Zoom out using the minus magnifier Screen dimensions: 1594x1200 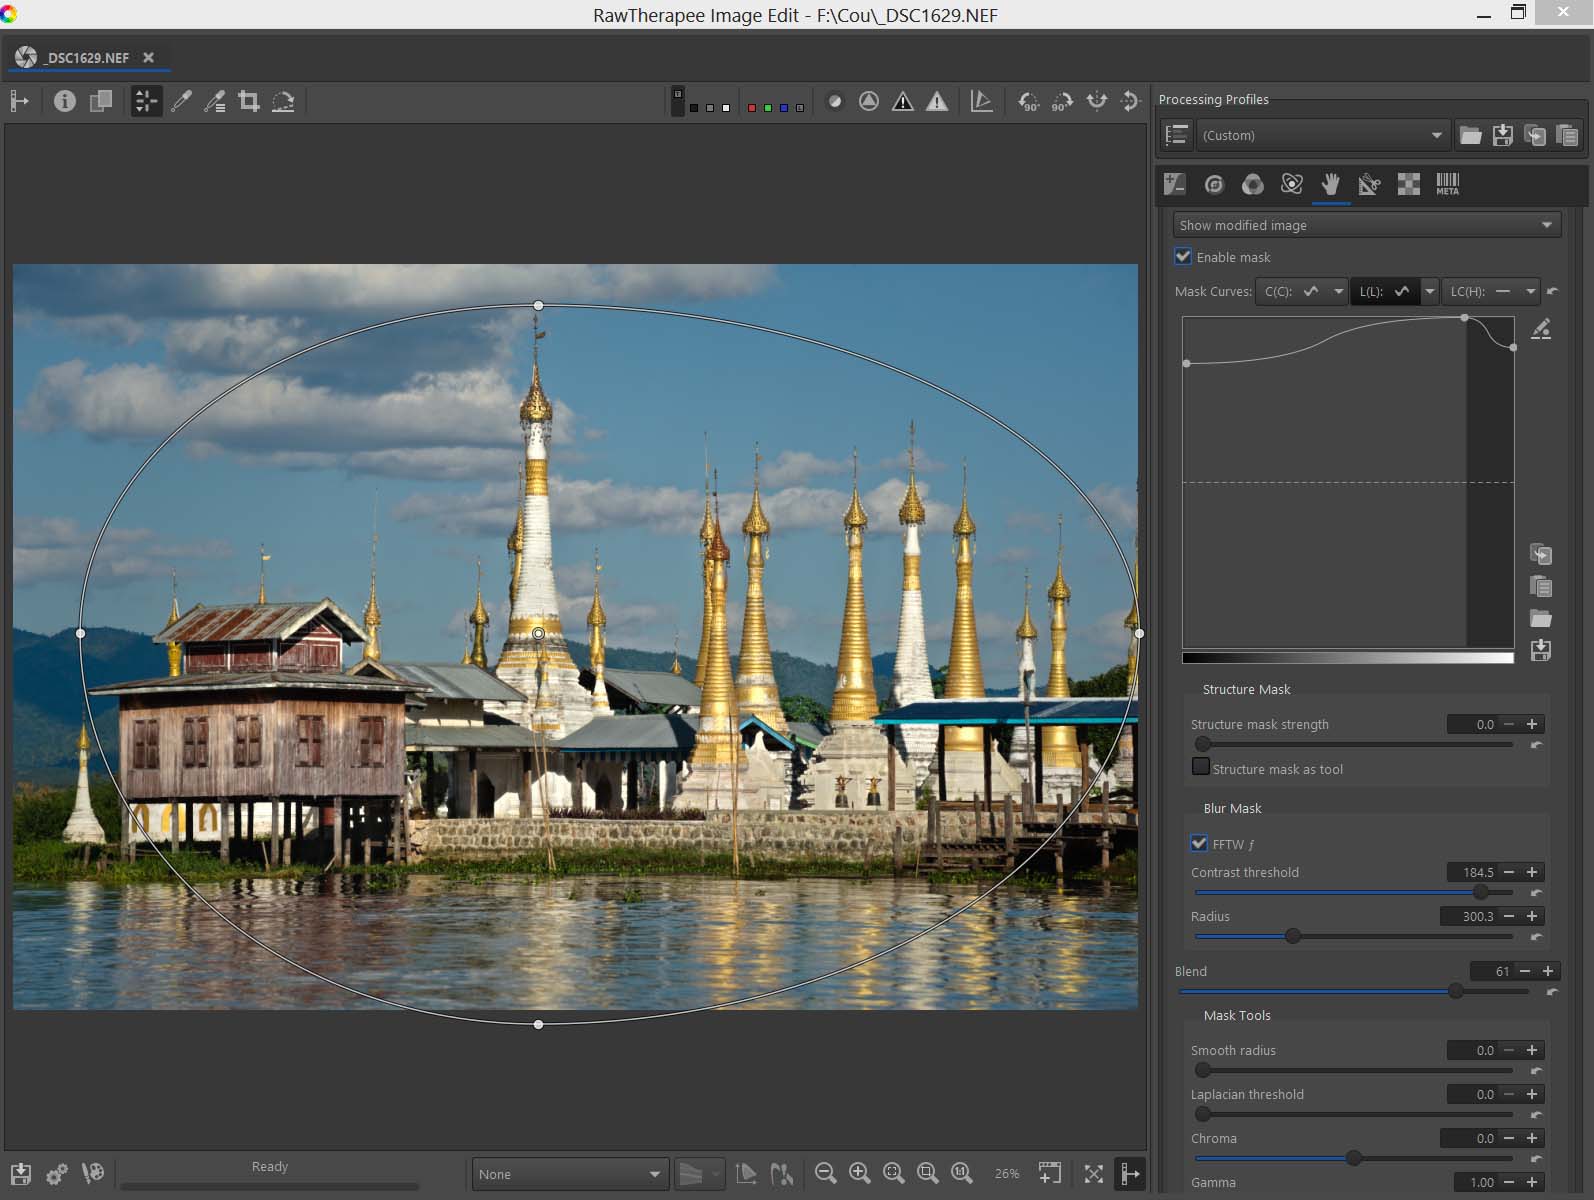pos(825,1173)
